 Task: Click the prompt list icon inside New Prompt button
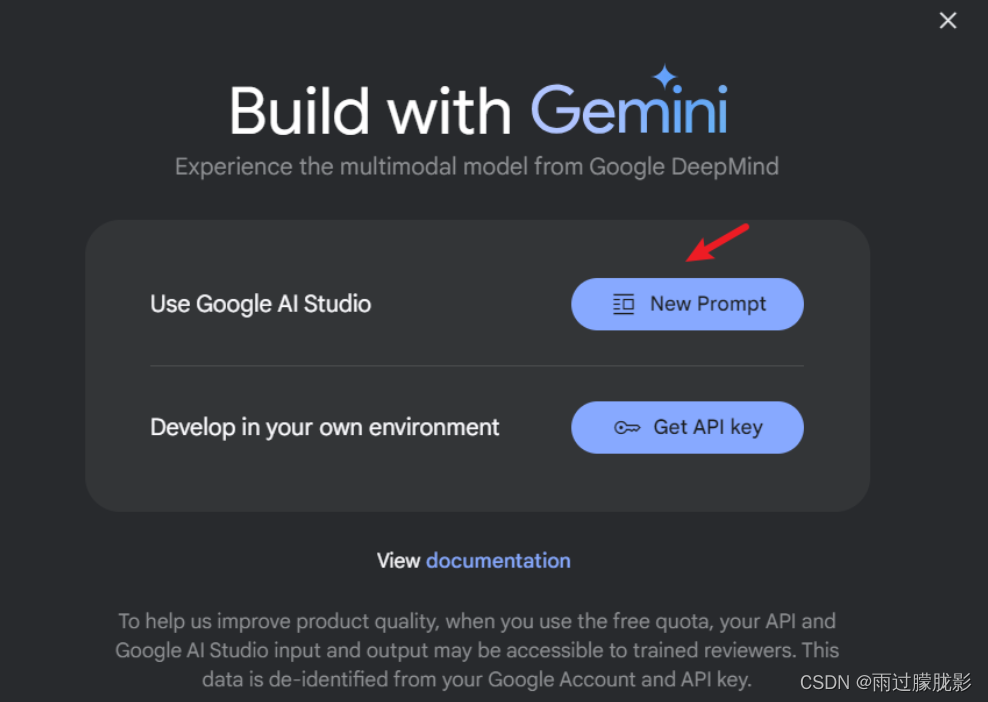click(x=625, y=304)
